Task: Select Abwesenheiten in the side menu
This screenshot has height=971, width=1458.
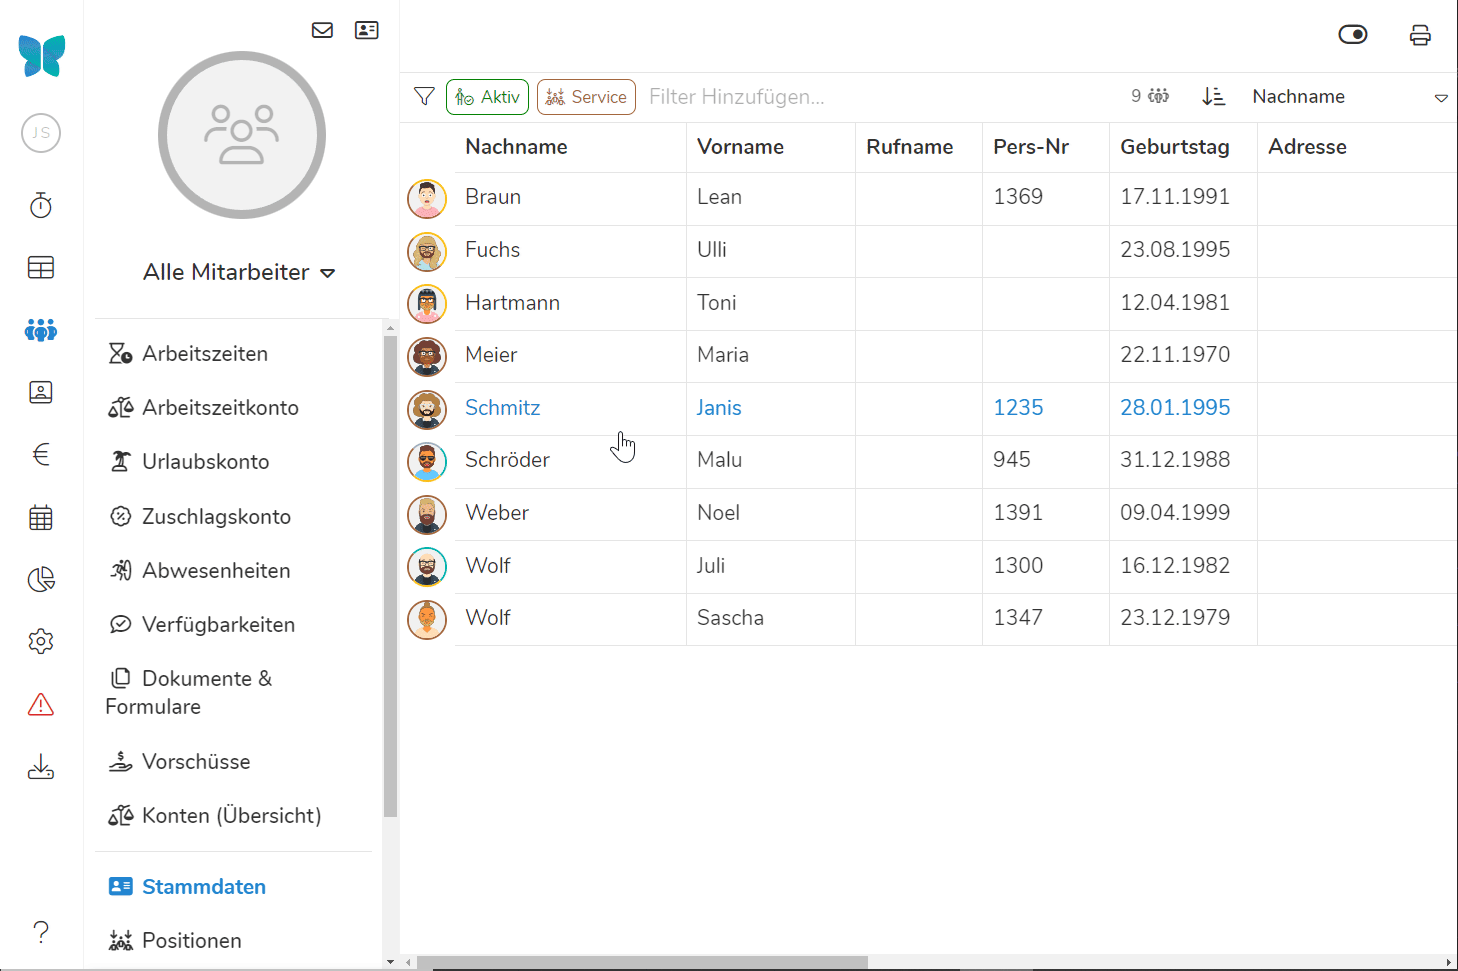Action: [216, 571]
